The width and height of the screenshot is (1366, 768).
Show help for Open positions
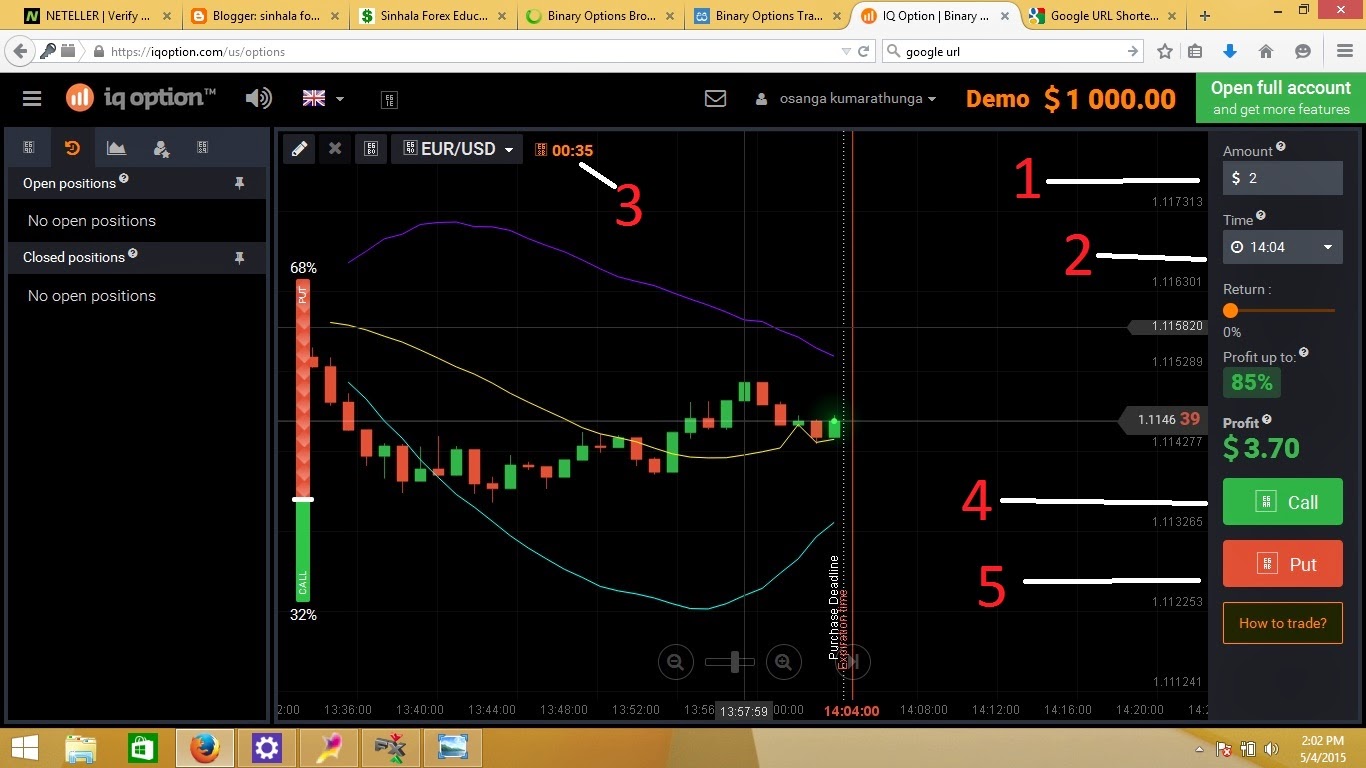coord(124,179)
